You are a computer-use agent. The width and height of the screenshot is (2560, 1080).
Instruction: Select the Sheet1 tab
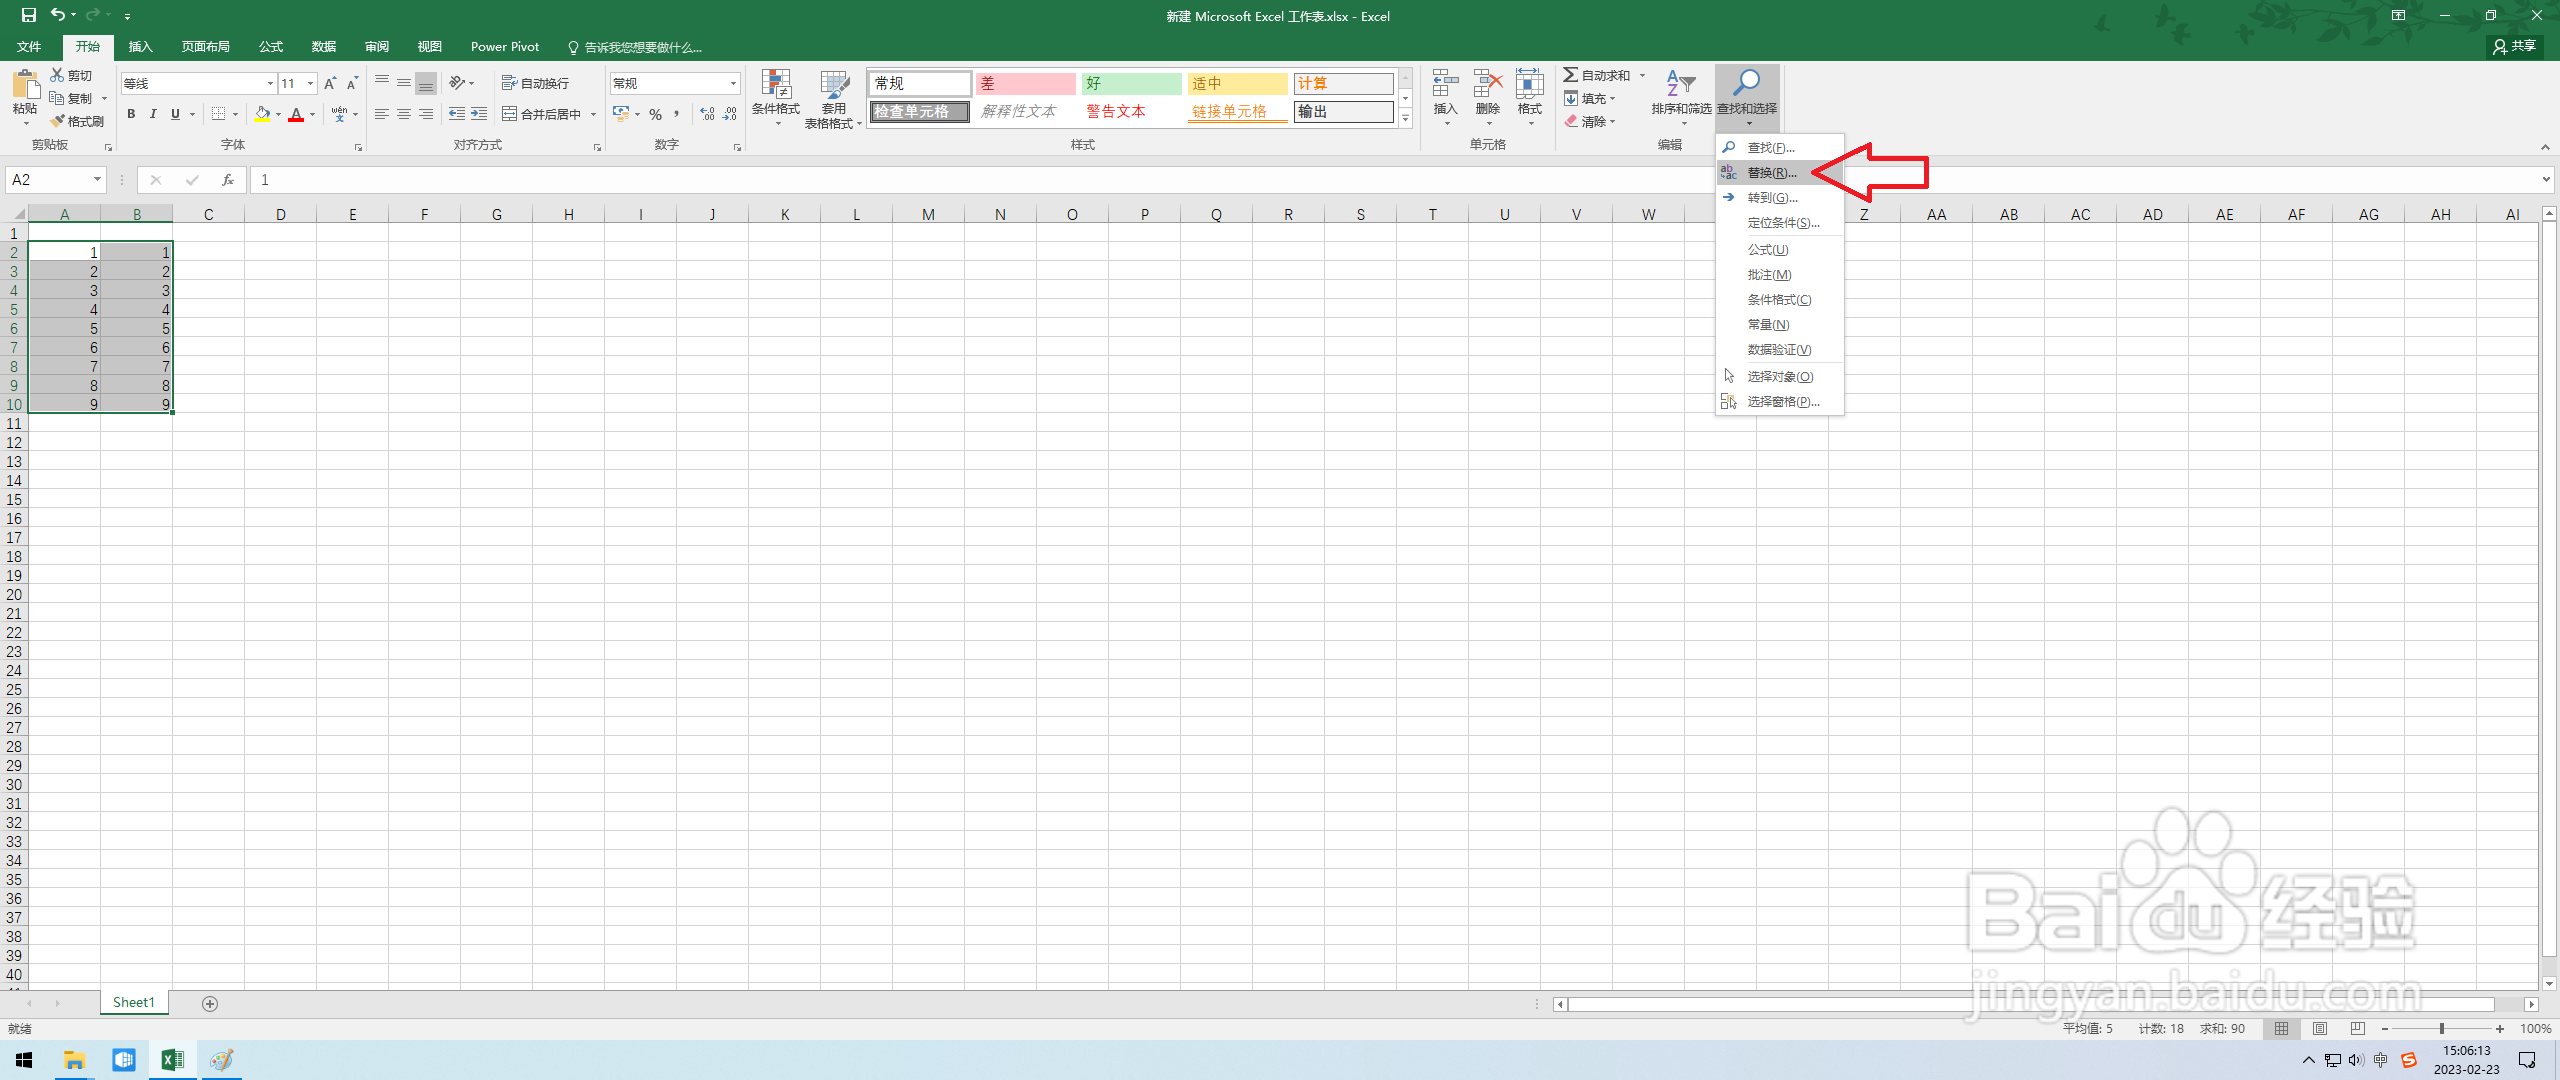pyautogui.click(x=134, y=1002)
